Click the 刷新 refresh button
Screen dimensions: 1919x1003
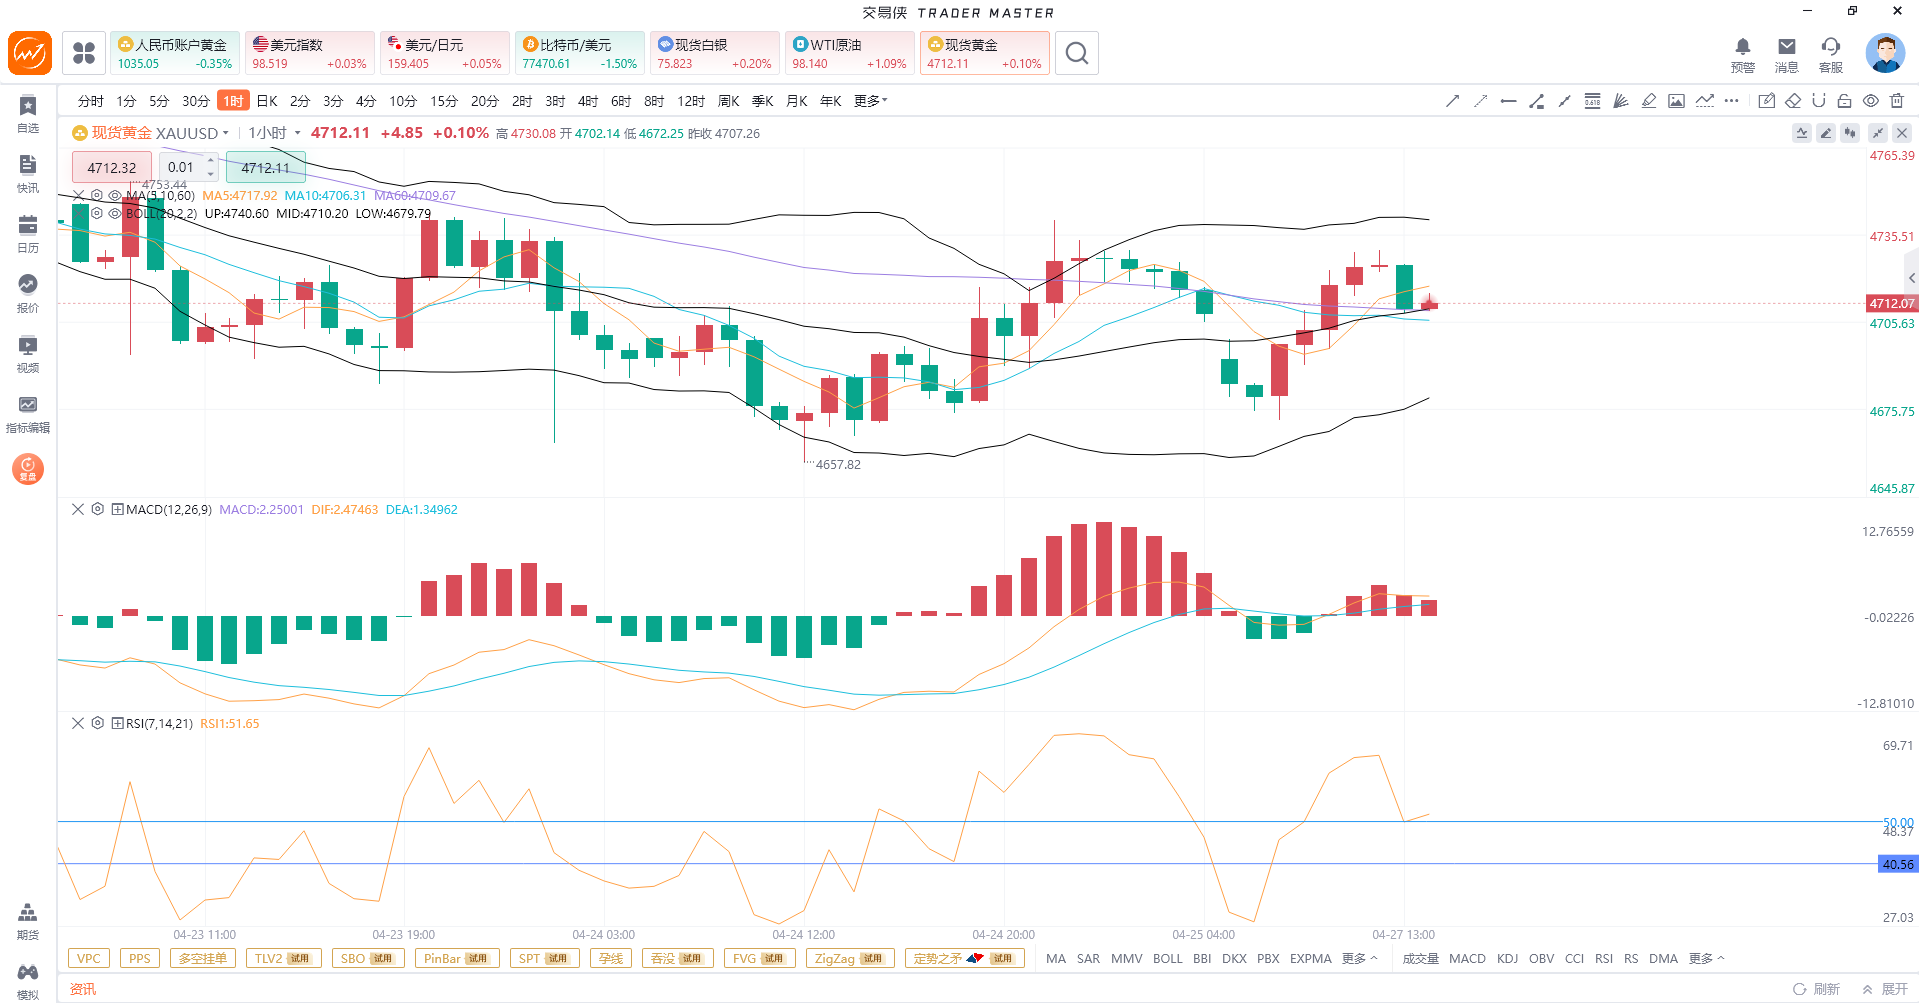point(1817,989)
